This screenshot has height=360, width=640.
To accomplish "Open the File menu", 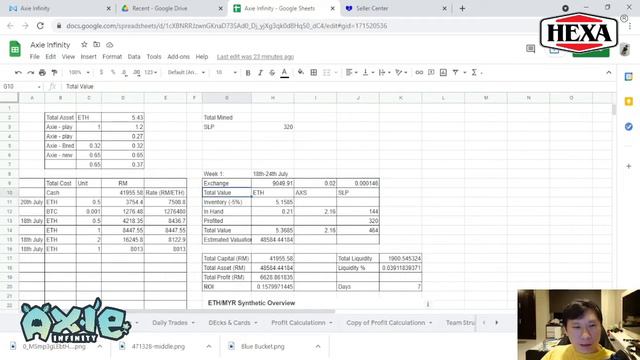I will point(35,57).
